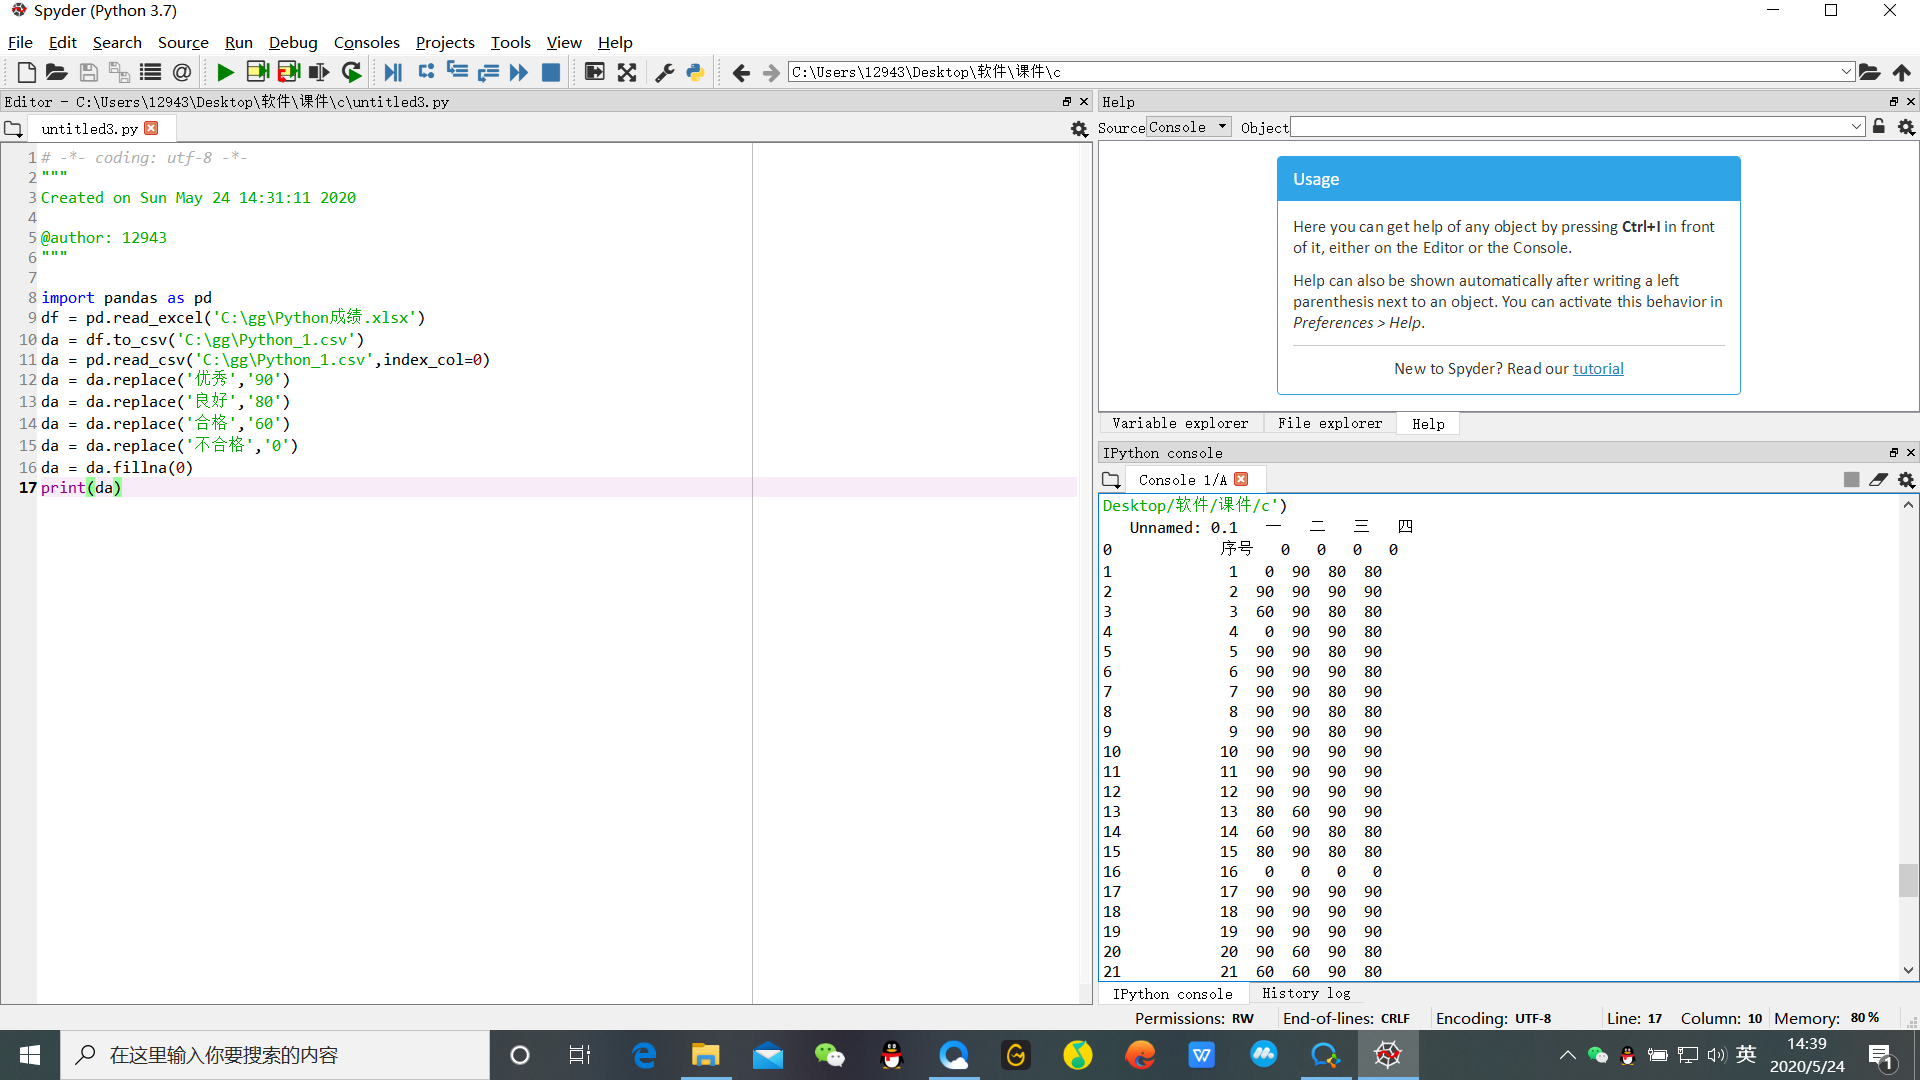Open the Consoles menu
The height and width of the screenshot is (1080, 1920).
click(366, 42)
